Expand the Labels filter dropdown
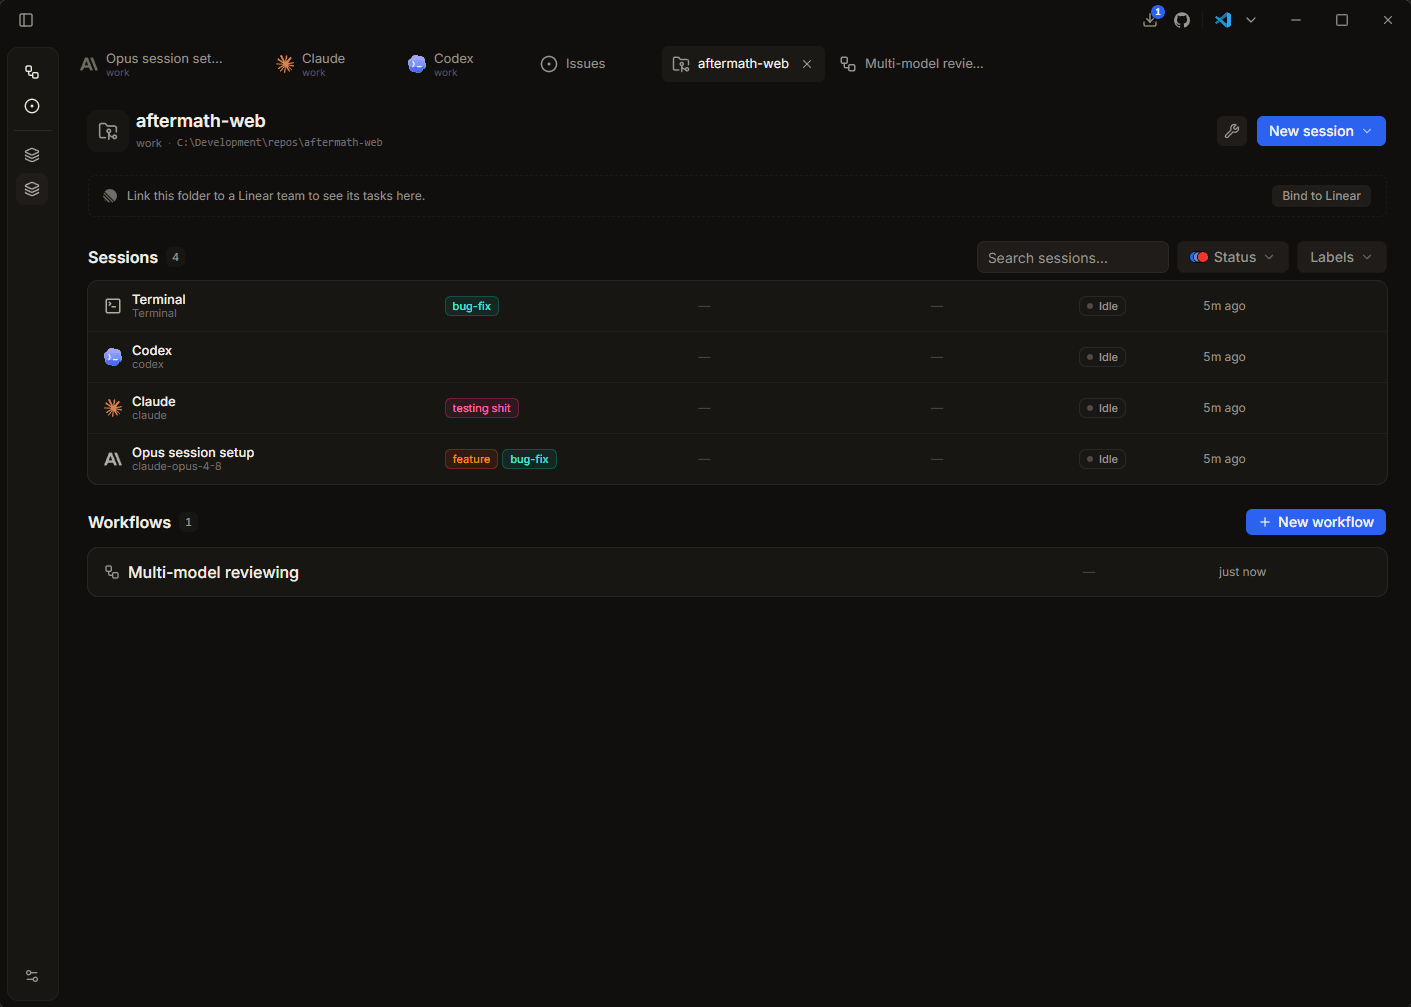Viewport: 1411px width, 1007px height. 1342,257
